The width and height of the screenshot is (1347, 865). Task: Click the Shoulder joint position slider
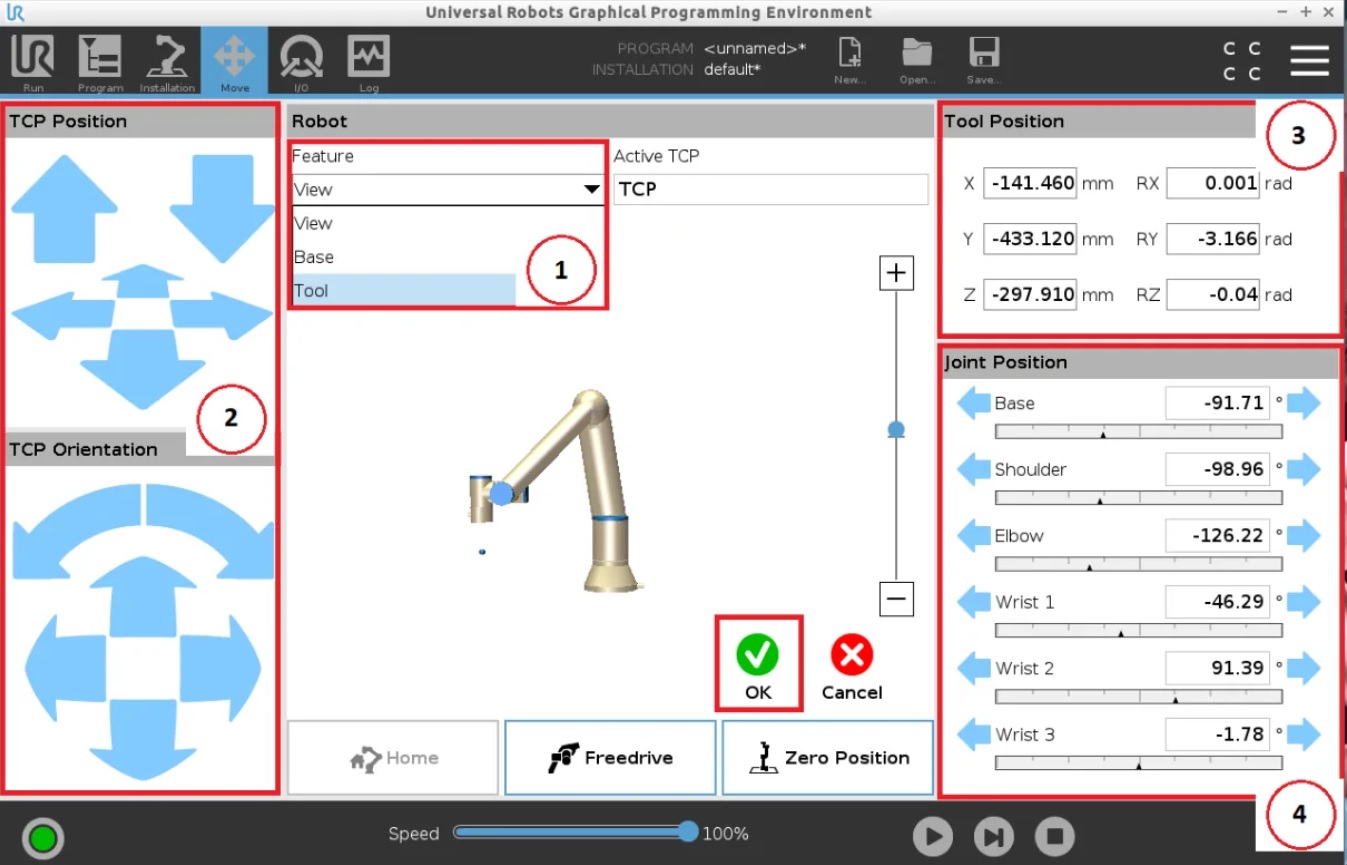click(x=1139, y=498)
